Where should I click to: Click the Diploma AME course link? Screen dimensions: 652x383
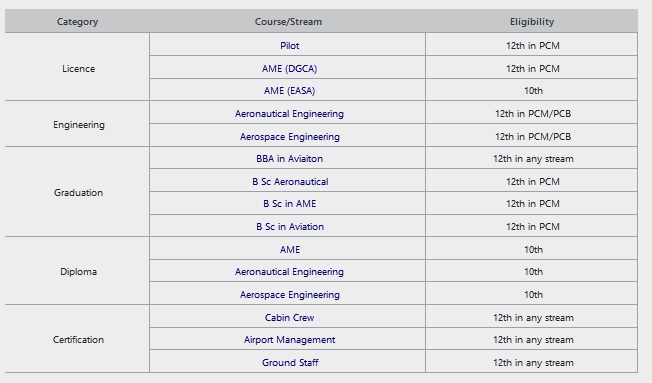click(x=290, y=250)
